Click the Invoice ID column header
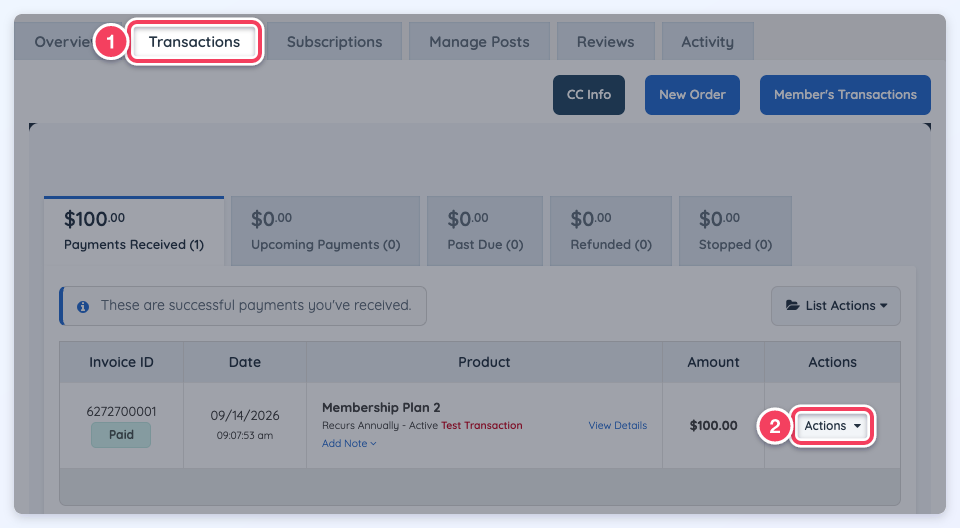This screenshot has height=528, width=960. pyautogui.click(x=121, y=362)
